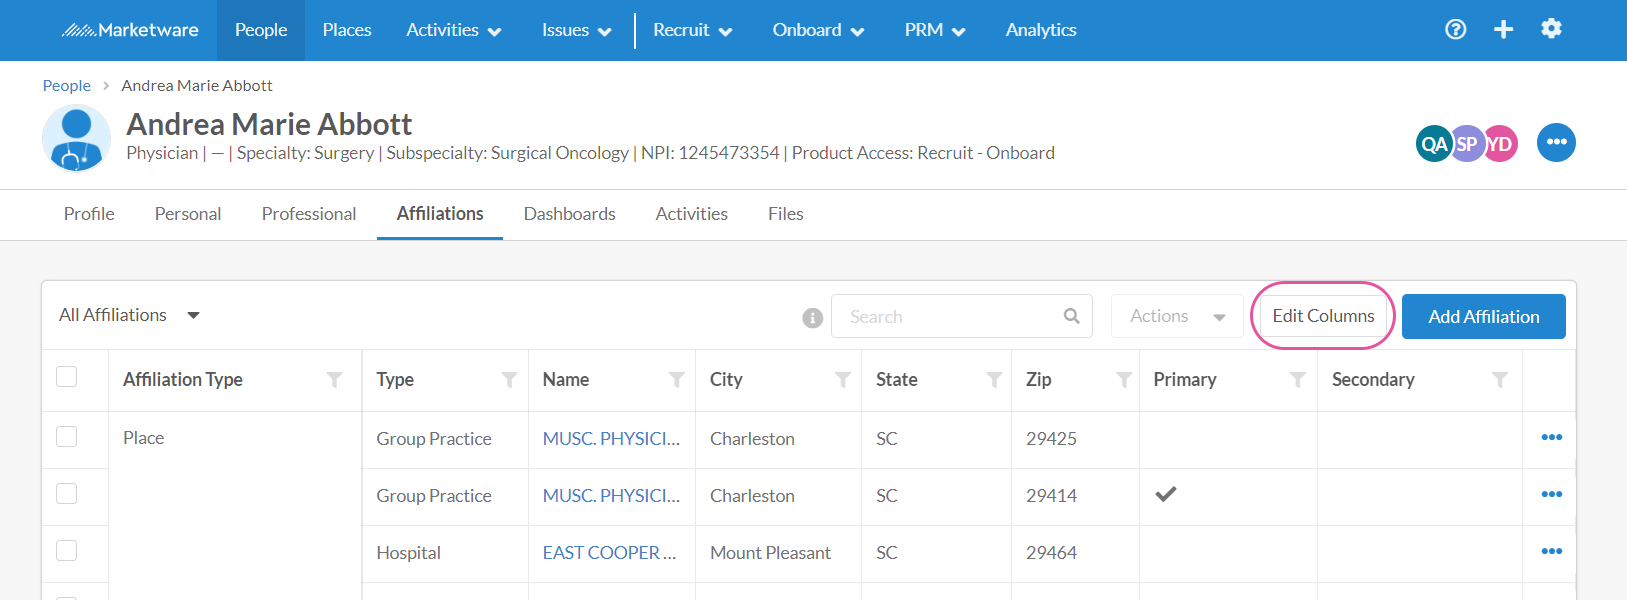Click the Zip column header label
The height and width of the screenshot is (600, 1627).
[1039, 380]
